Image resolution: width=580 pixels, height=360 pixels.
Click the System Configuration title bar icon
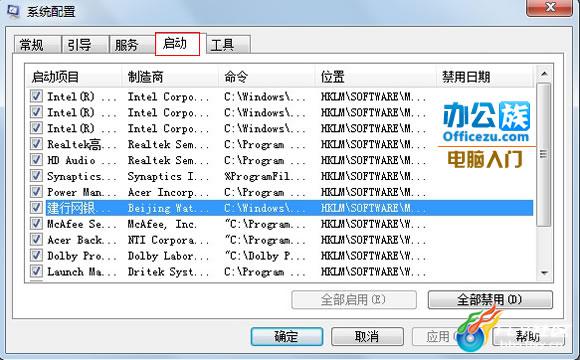pyautogui.click(x=13, y=10)
